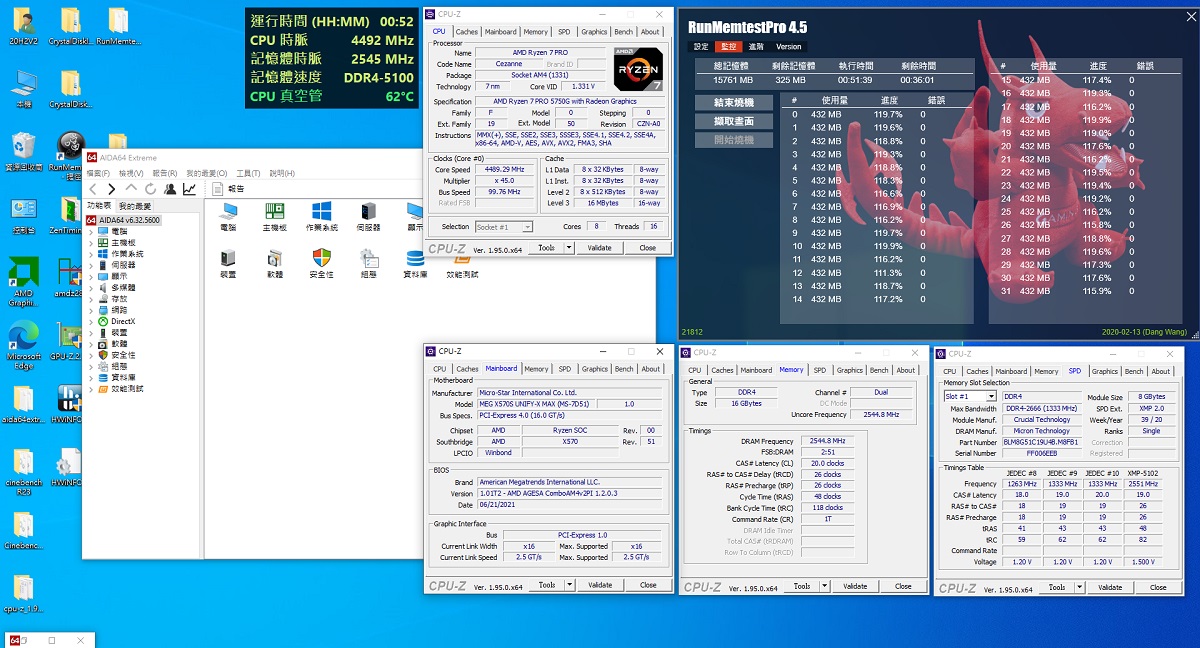Open the 工具(T) menu in AIDA64
Image resolution: width=1200 pixels, height=648 pixels.
[247, 173]
